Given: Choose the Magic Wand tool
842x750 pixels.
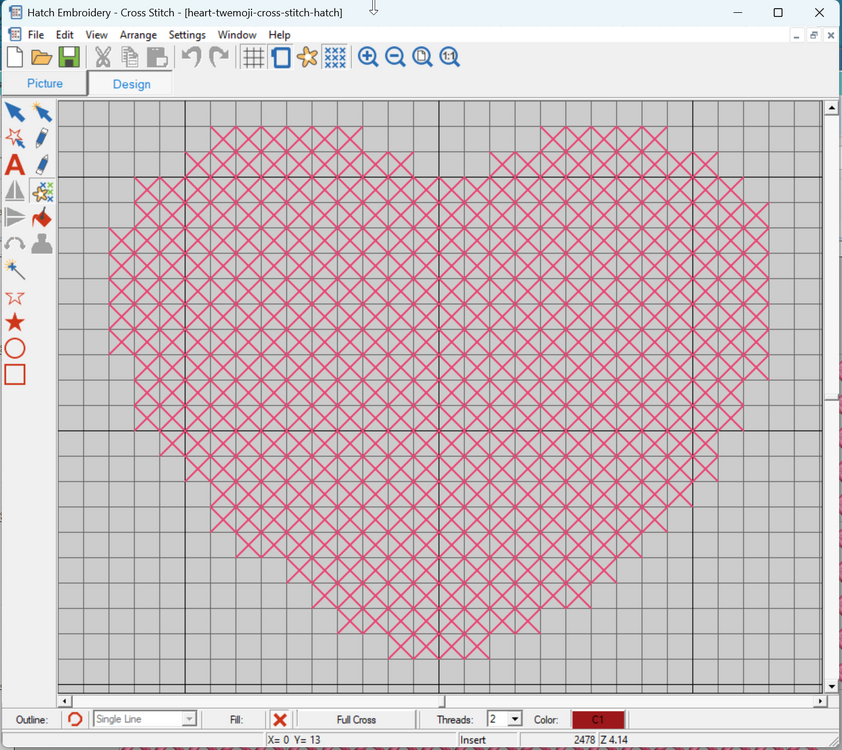Looking at the screenshot, I should 14,268.
